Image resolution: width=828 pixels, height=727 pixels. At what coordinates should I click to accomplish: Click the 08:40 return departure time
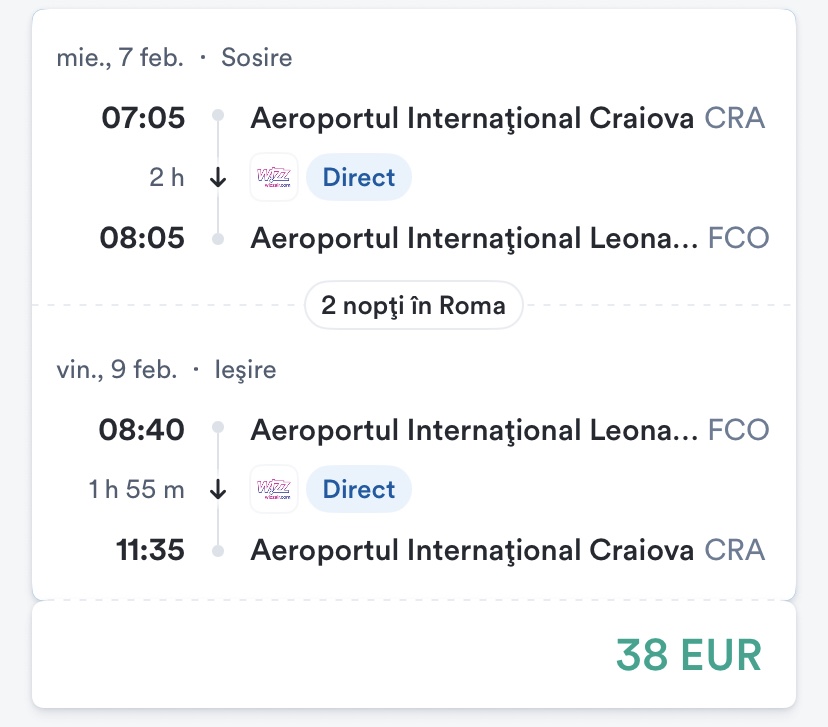point(143,430)
